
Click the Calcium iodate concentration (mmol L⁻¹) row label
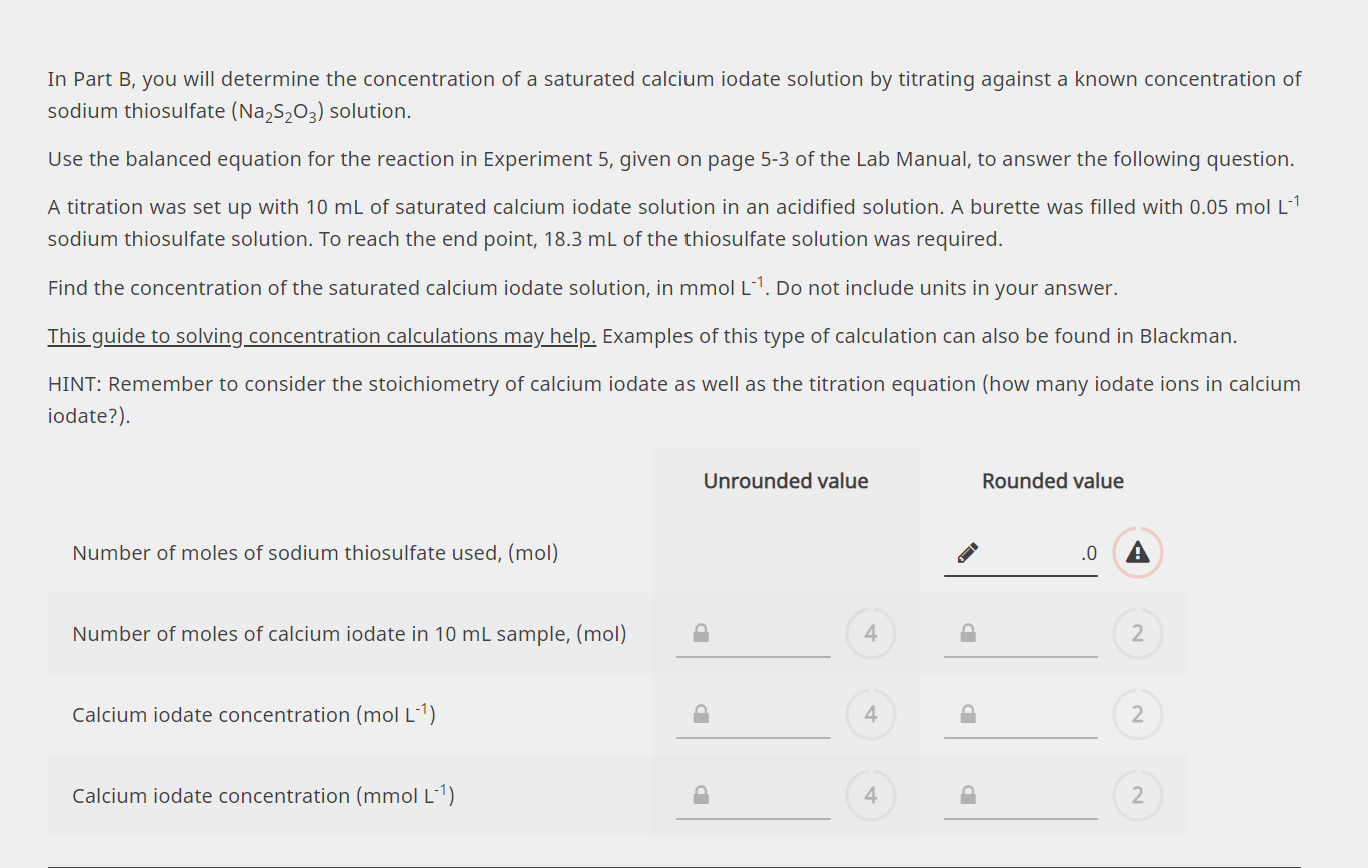point(264,795)
